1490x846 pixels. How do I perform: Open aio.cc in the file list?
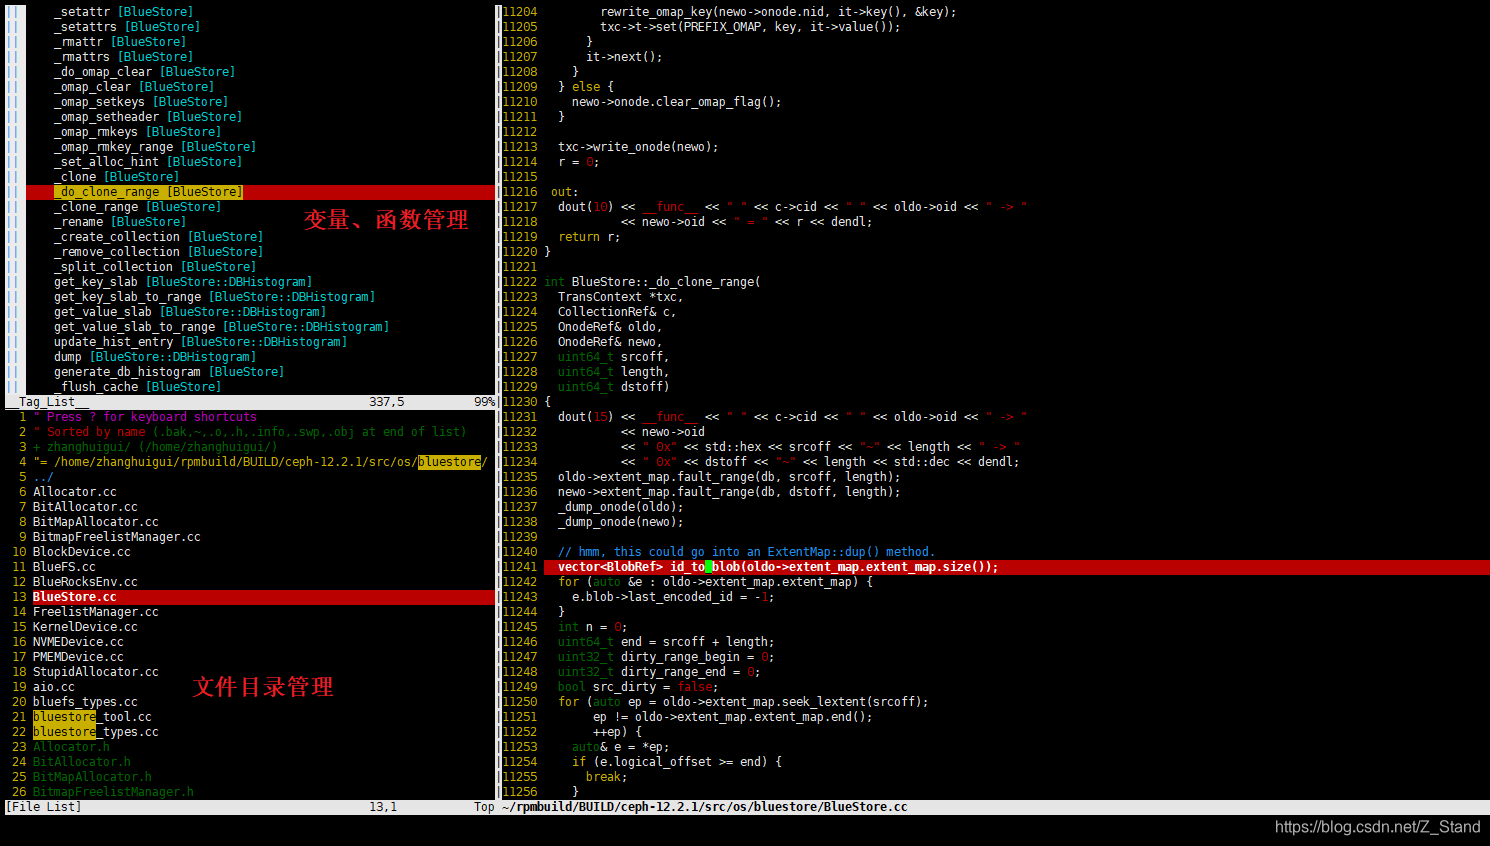click(x=54, y=687)
